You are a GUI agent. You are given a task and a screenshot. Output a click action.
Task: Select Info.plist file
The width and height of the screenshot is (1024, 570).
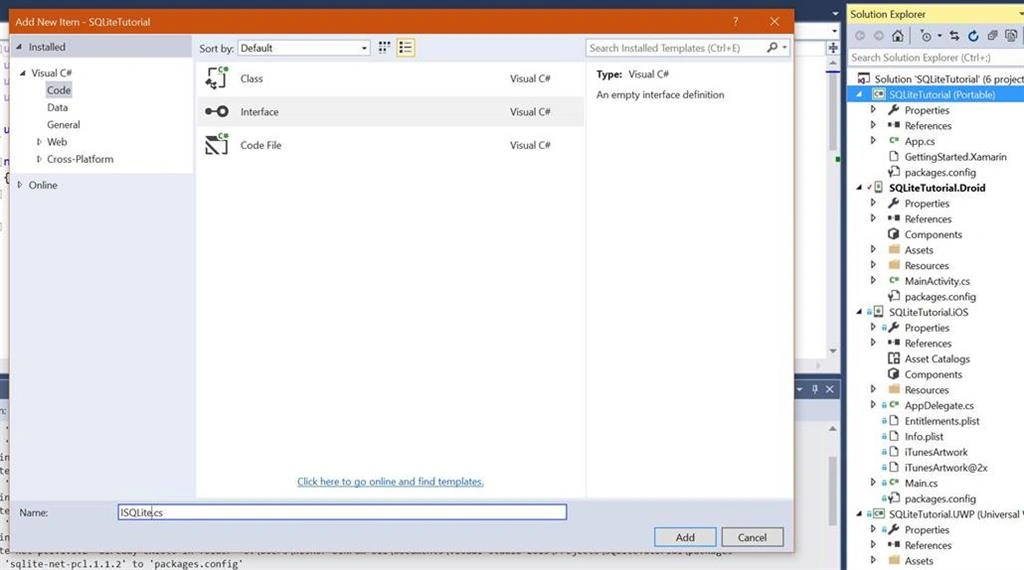coord(923,436)
